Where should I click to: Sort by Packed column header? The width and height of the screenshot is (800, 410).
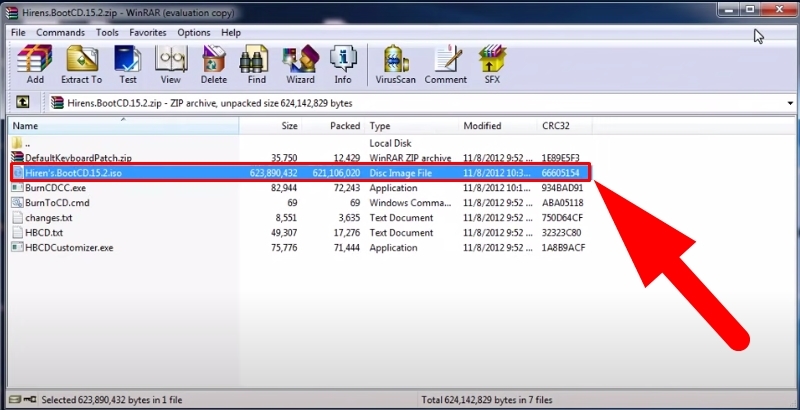click(x=345, y=126)
